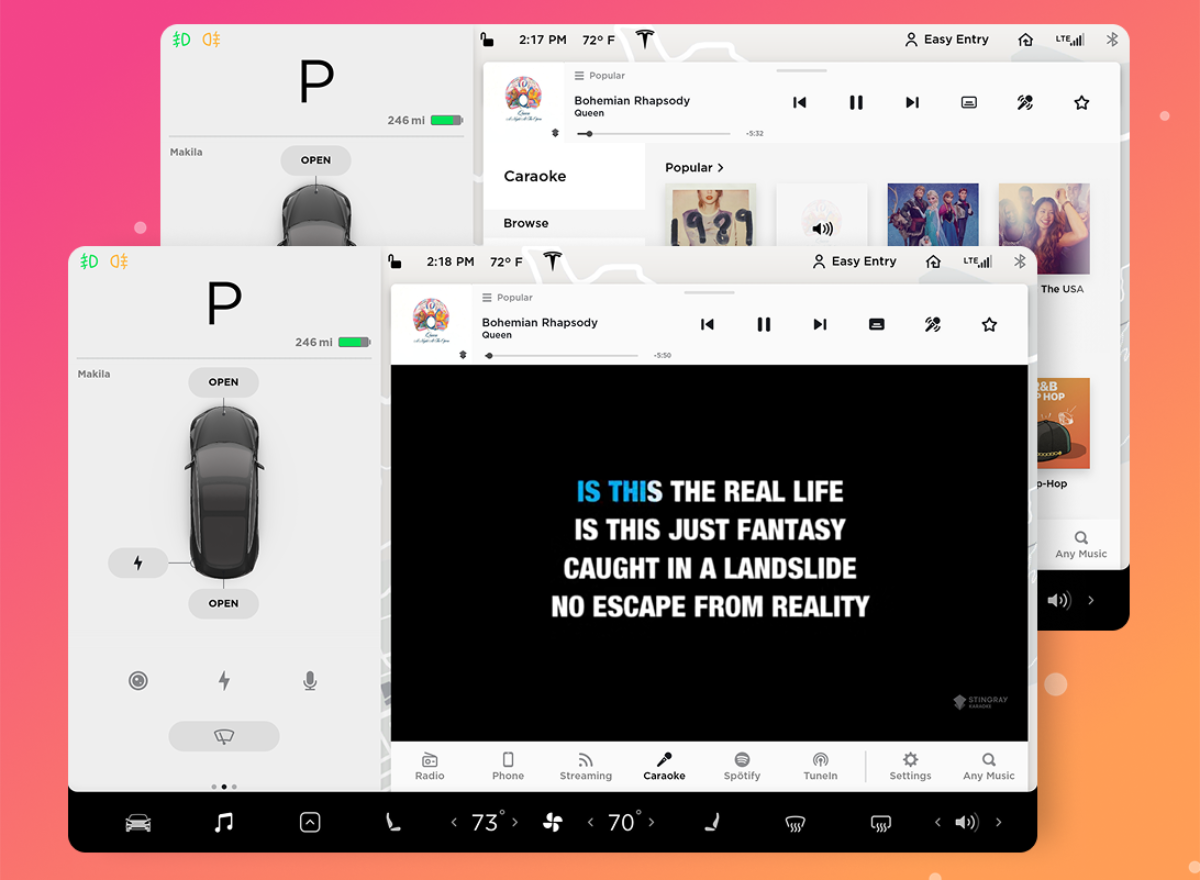Image resolution: width=1200 pixels, height=880 pixels.
Task: Toggle the green headlight indicator in front window
Action: [x=89, y=261]
